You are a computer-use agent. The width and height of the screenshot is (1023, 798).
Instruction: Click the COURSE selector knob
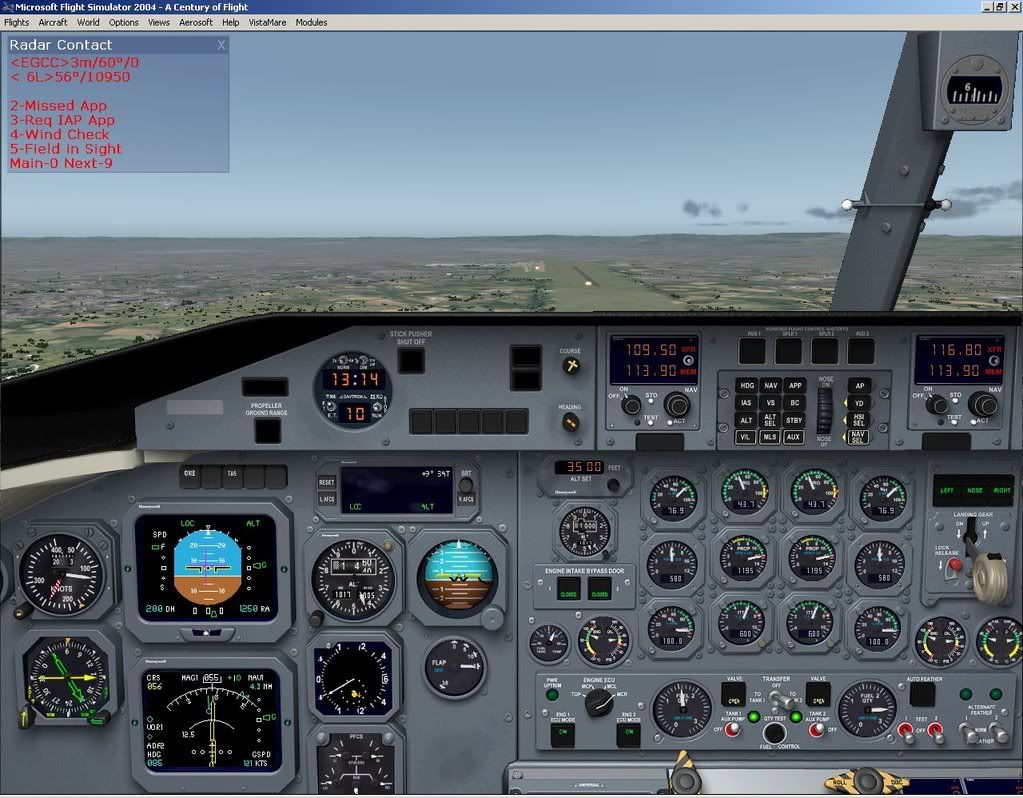click(x=571, y=366)
